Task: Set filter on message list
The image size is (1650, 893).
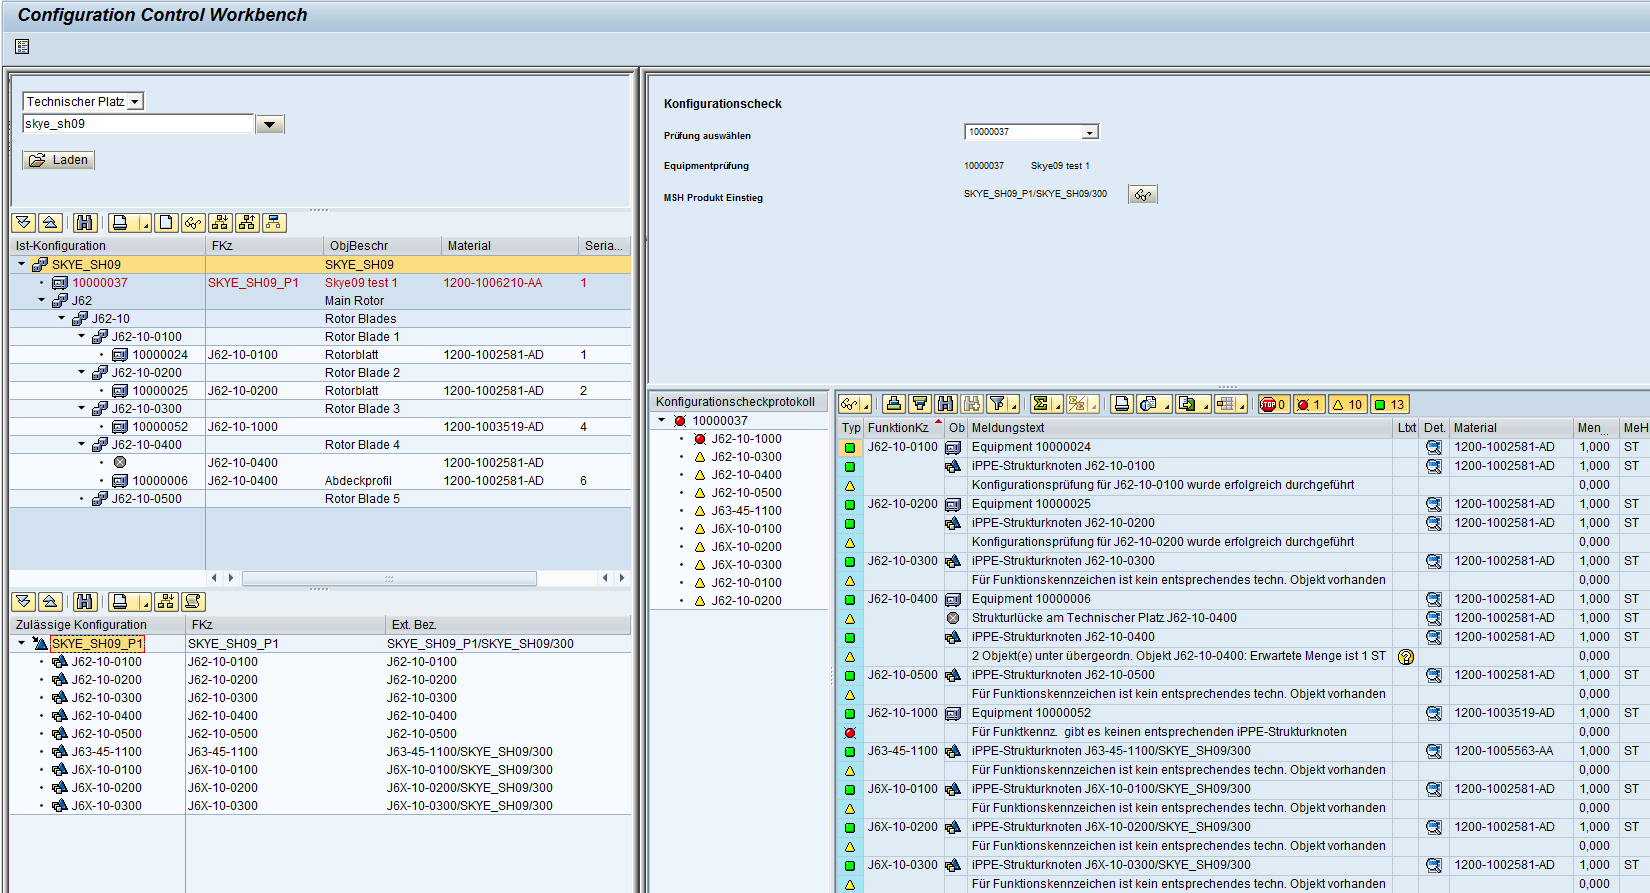Action: (x=998, y=404)
